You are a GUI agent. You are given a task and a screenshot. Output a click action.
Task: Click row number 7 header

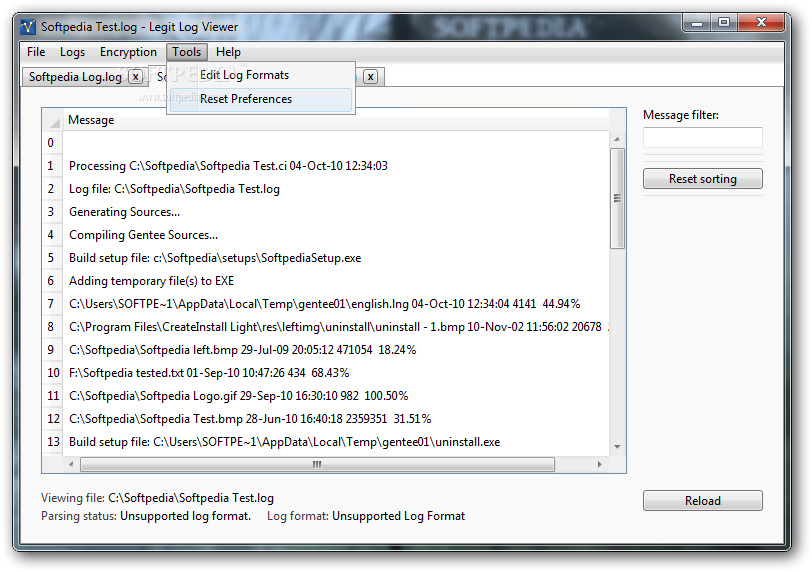tap(51, 304)
